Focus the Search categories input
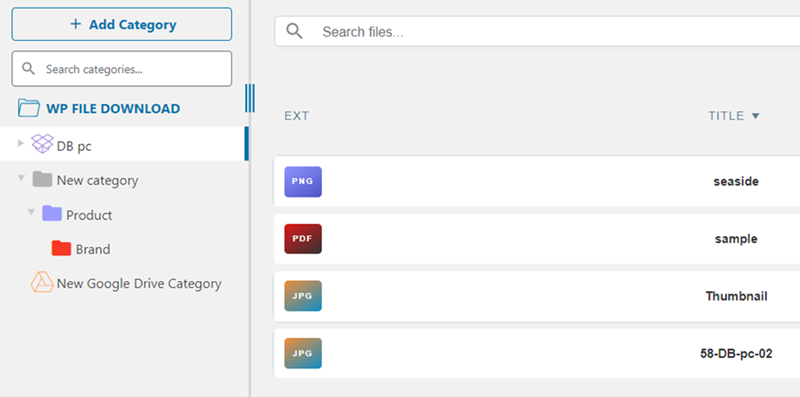The height and width of the screenshot is (397, 800). click(x=121, y=69)
